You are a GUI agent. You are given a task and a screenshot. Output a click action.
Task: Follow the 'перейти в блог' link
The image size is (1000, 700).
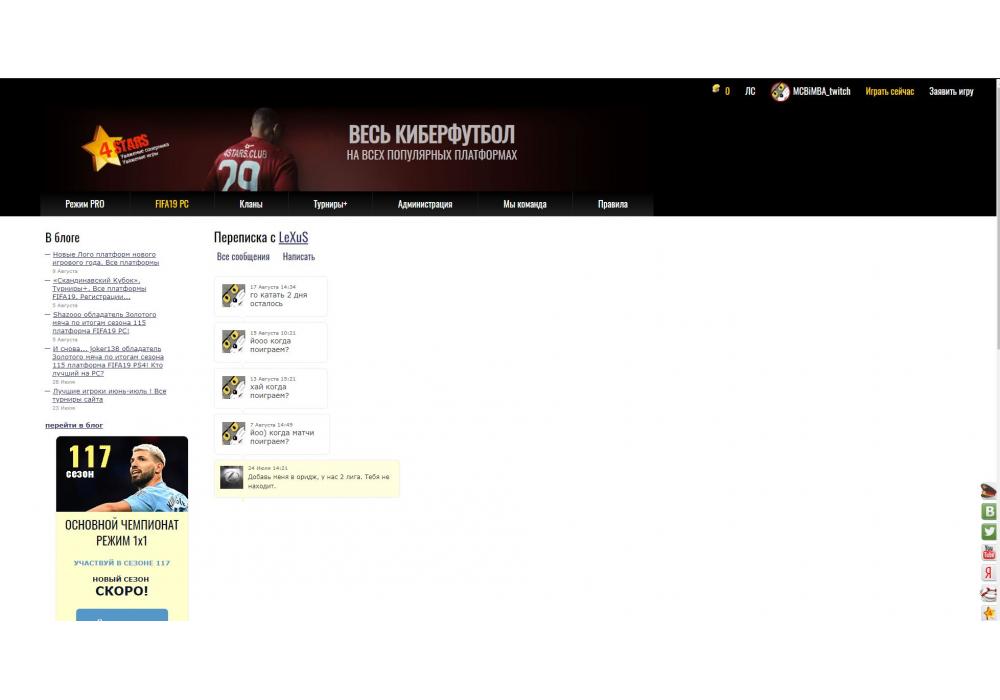click(x=74, y=425)
